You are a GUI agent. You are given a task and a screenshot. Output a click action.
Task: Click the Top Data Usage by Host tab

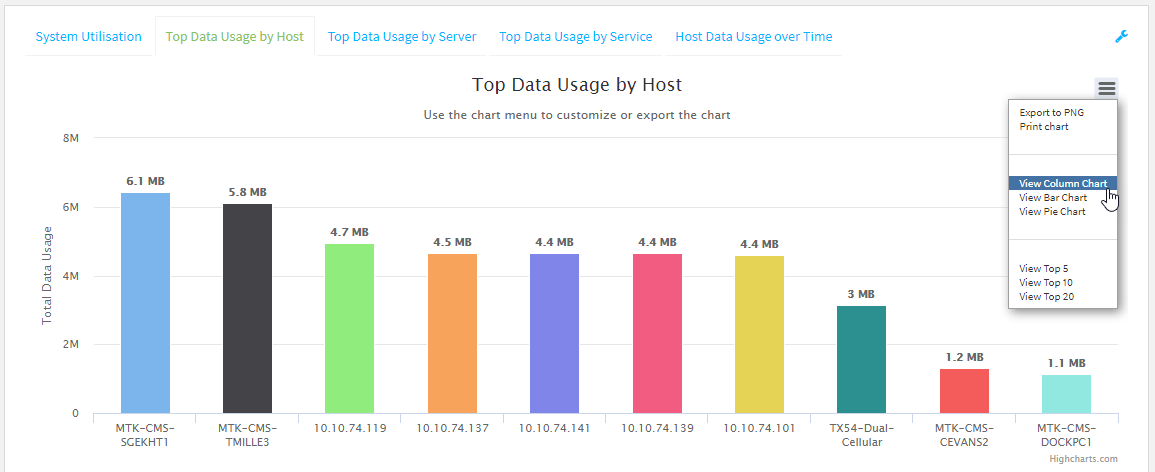click(235, 37)
